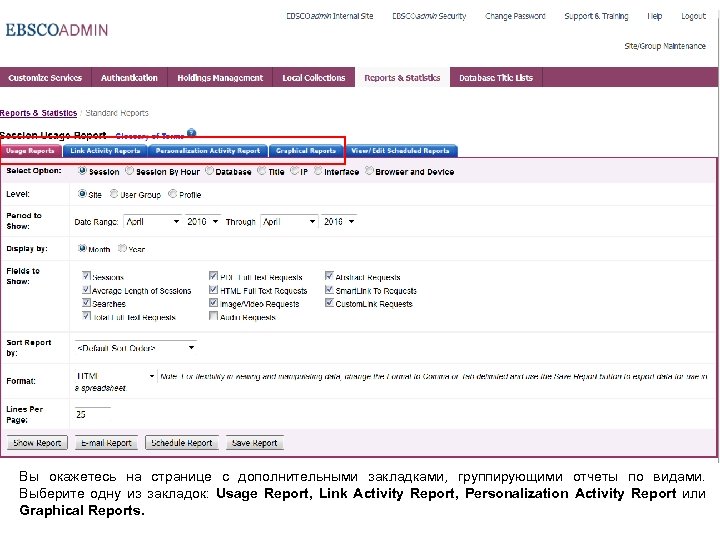Open the Glossary of Terms help icon
The image size is (720, 540).
click(x=191, y=133)
